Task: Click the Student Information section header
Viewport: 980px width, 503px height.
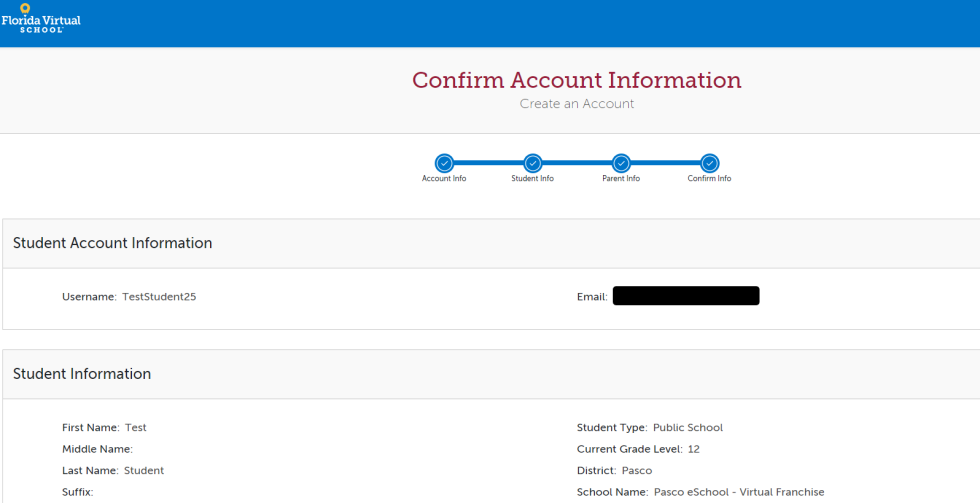Action: [82, 374]
